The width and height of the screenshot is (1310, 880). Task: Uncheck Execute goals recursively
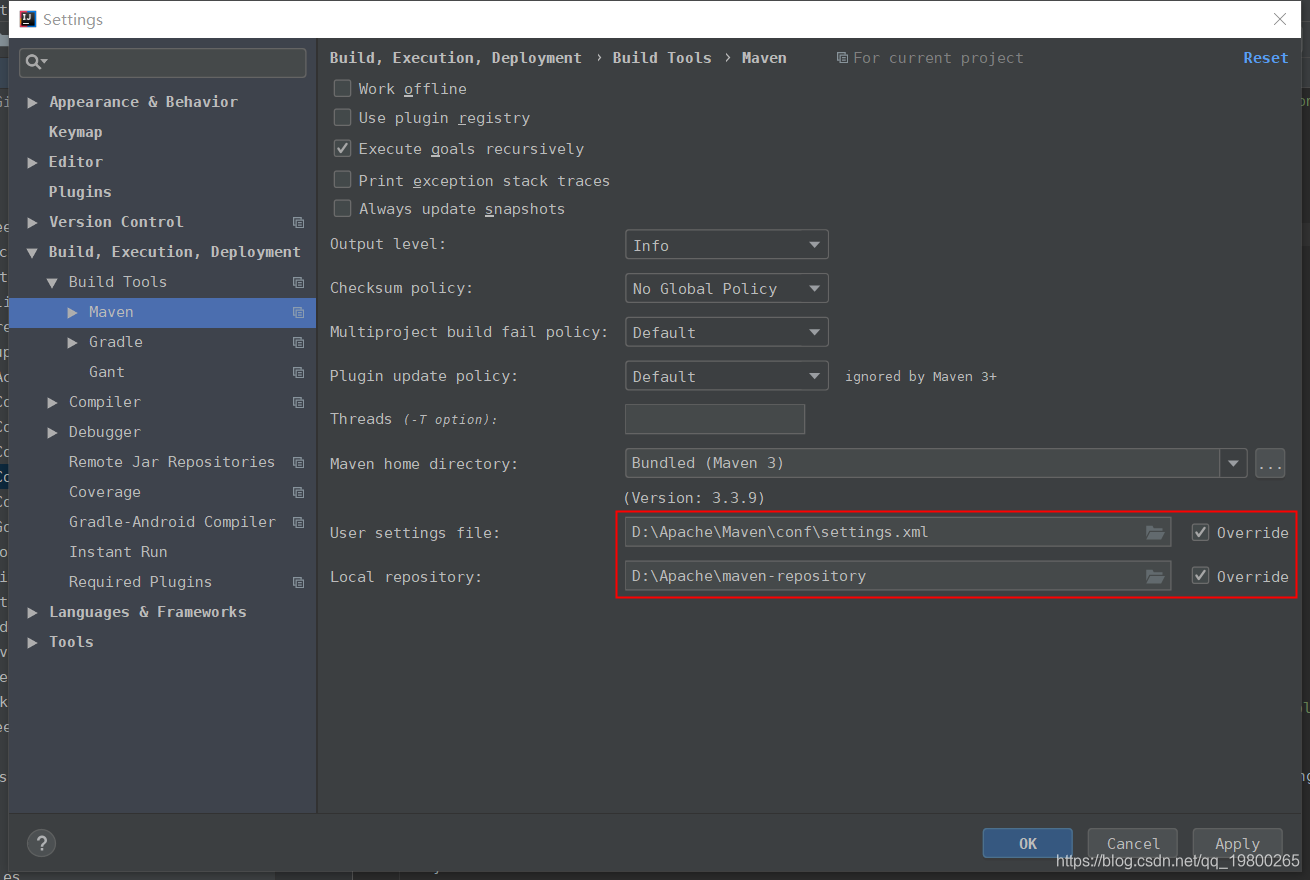[x=342, y=148]
